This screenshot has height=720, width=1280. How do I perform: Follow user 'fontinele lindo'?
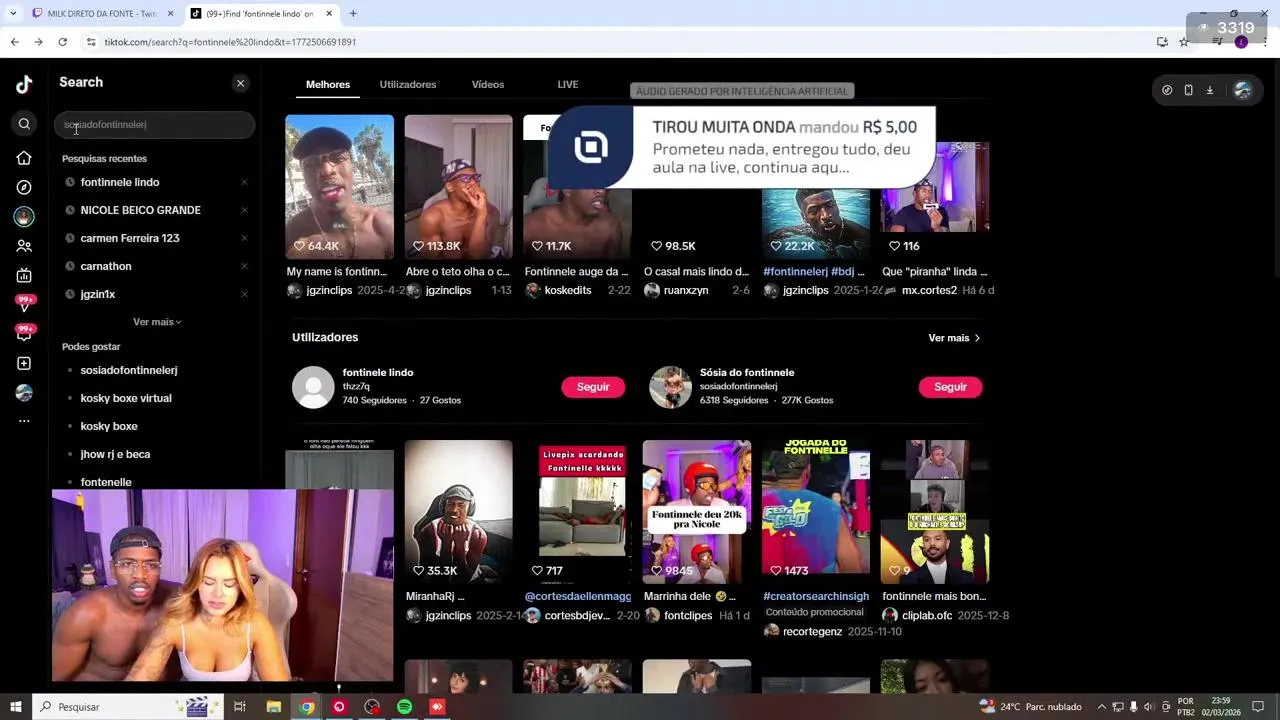(593, 387)
